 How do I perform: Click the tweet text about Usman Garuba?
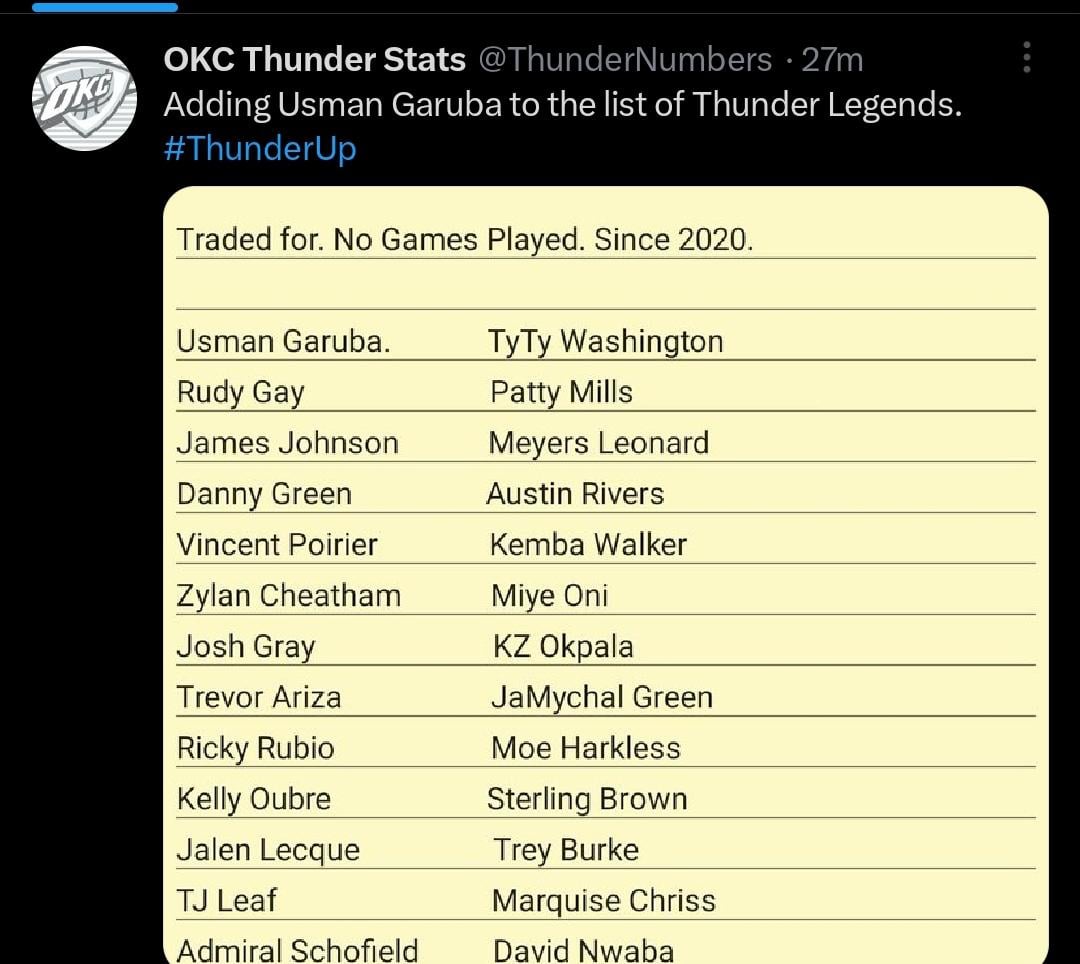coord(562,105)
